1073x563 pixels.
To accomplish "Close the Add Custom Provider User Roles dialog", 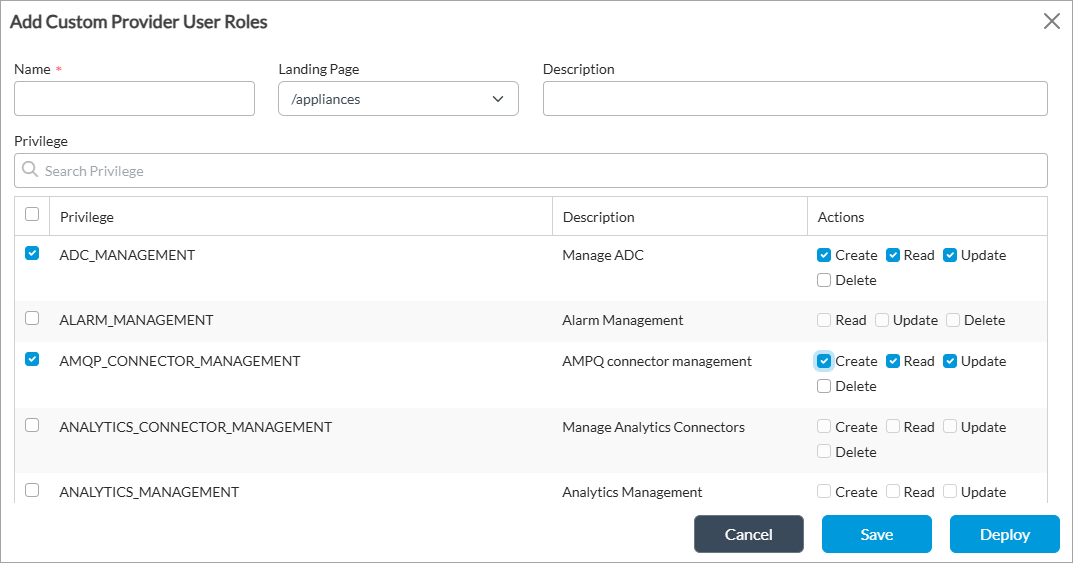I will point(1051,21).
